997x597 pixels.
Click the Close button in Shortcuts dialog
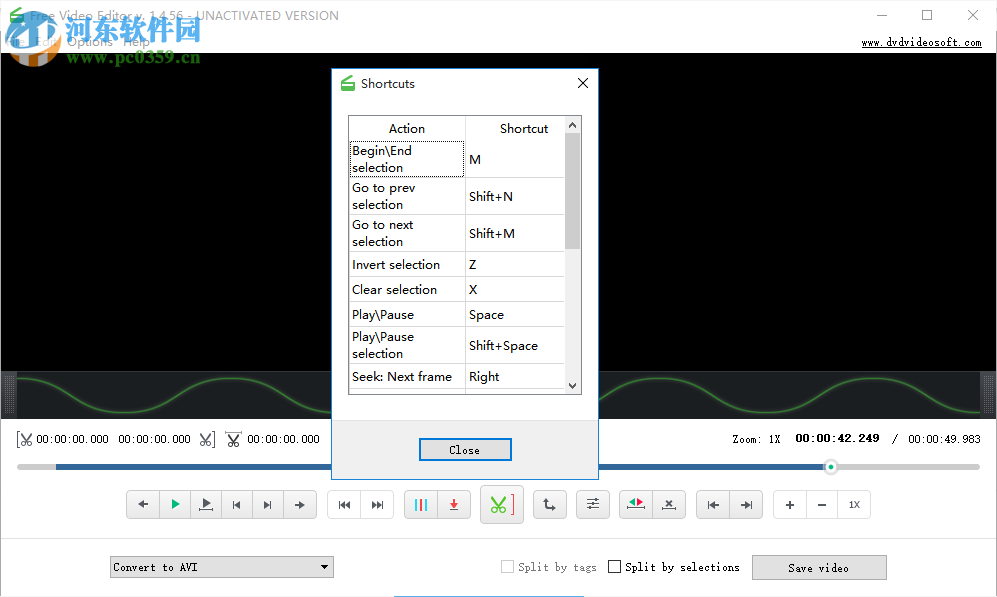point(465,449)
